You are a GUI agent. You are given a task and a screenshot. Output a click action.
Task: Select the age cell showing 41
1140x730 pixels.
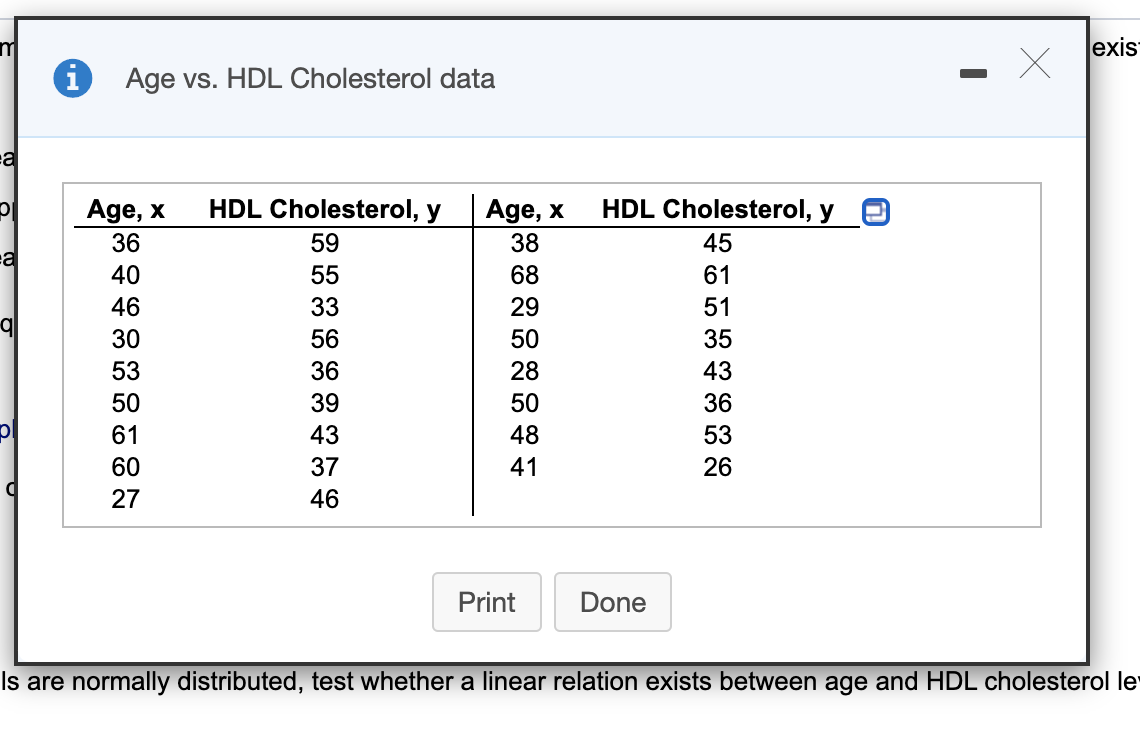pos(524,467)
